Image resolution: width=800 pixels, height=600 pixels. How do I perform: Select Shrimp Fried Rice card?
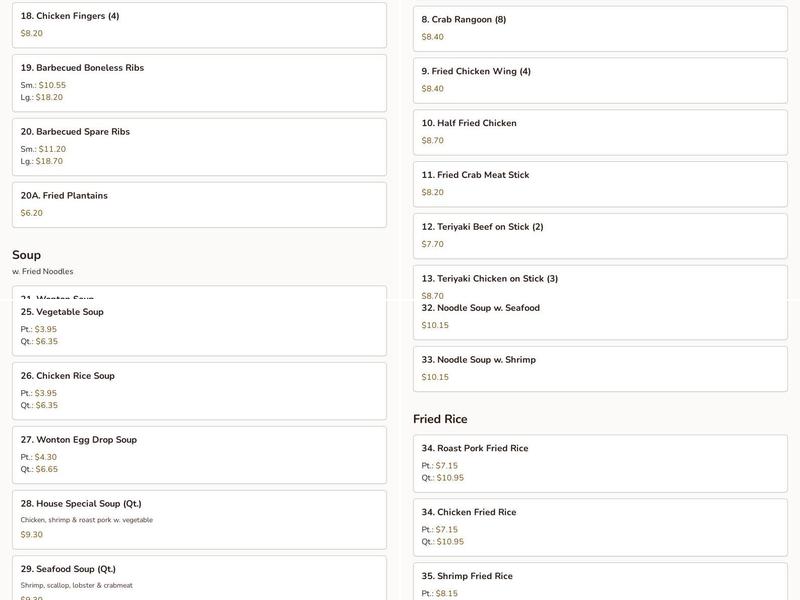pyautogui.click(x=601, y=582)
